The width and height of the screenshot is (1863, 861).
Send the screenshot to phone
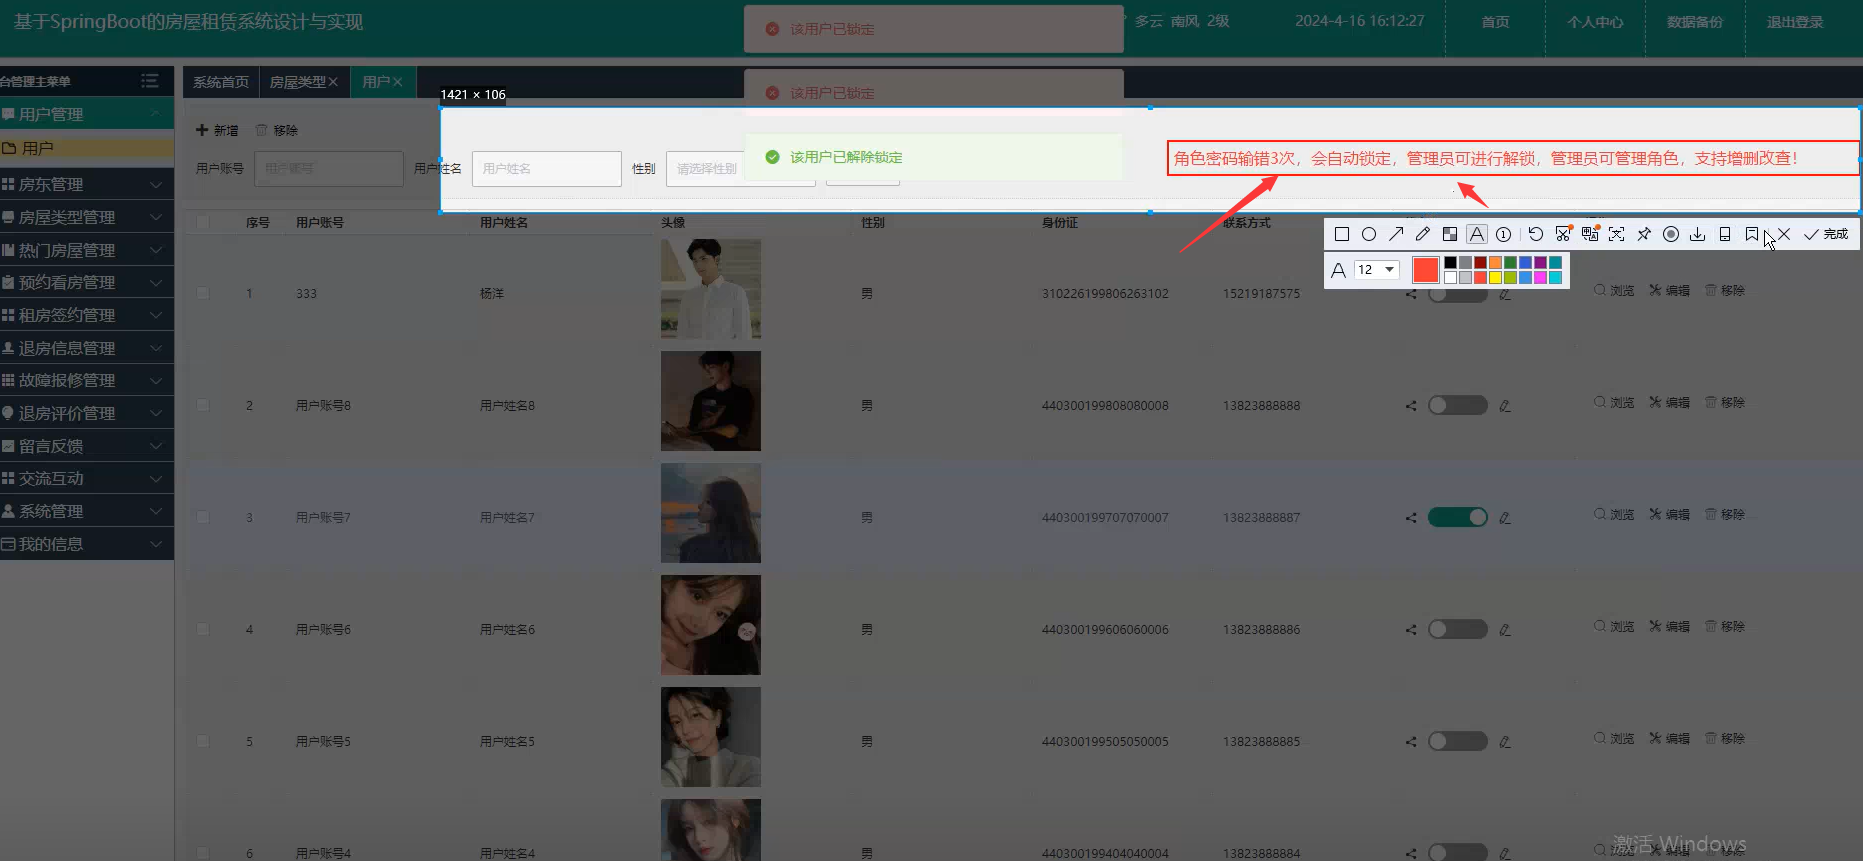1725,234
